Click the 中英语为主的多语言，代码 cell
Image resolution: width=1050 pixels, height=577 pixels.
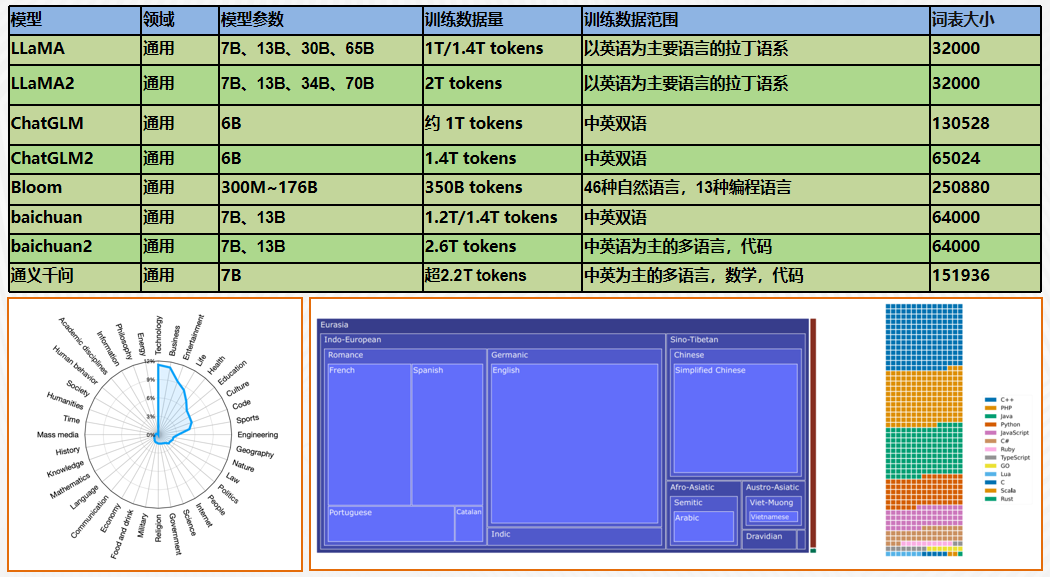tap(755, 247)
